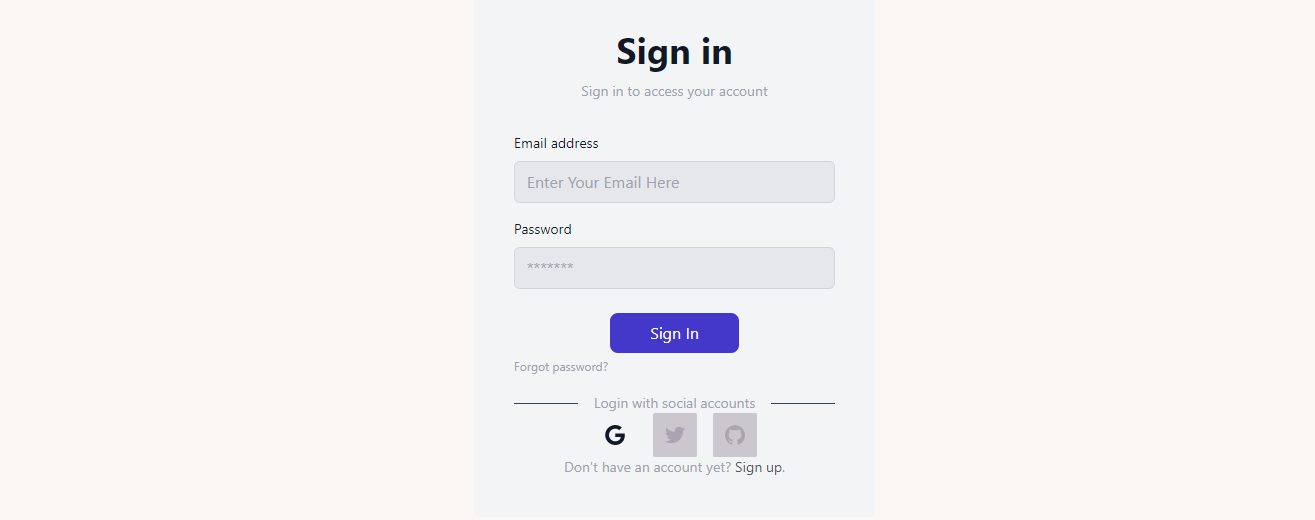Focus the Email address input field
Screen dimensions: 1315x520
pyautogui.click(x=674, y=182)
